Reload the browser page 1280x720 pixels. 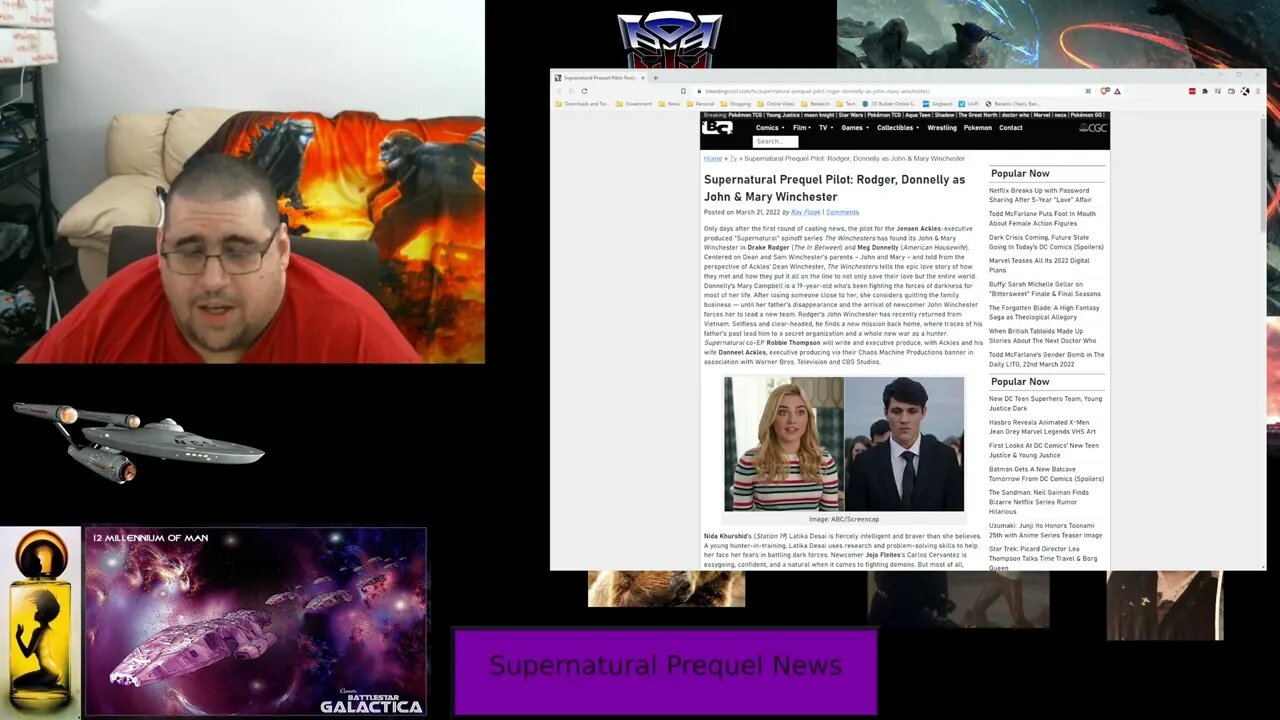click(x=584, y=91)
